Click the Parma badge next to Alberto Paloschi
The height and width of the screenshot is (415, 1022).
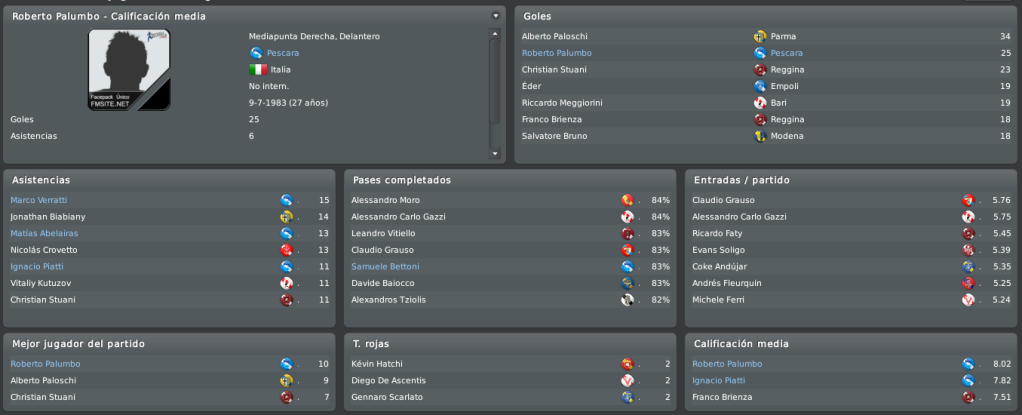click(759, 36)
